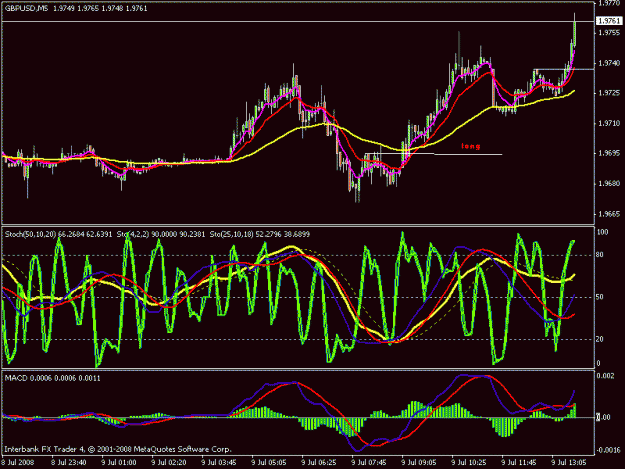
Task: Click the 1.9665 price scale label
Action: pyautogui.click(x=610, y=214)
